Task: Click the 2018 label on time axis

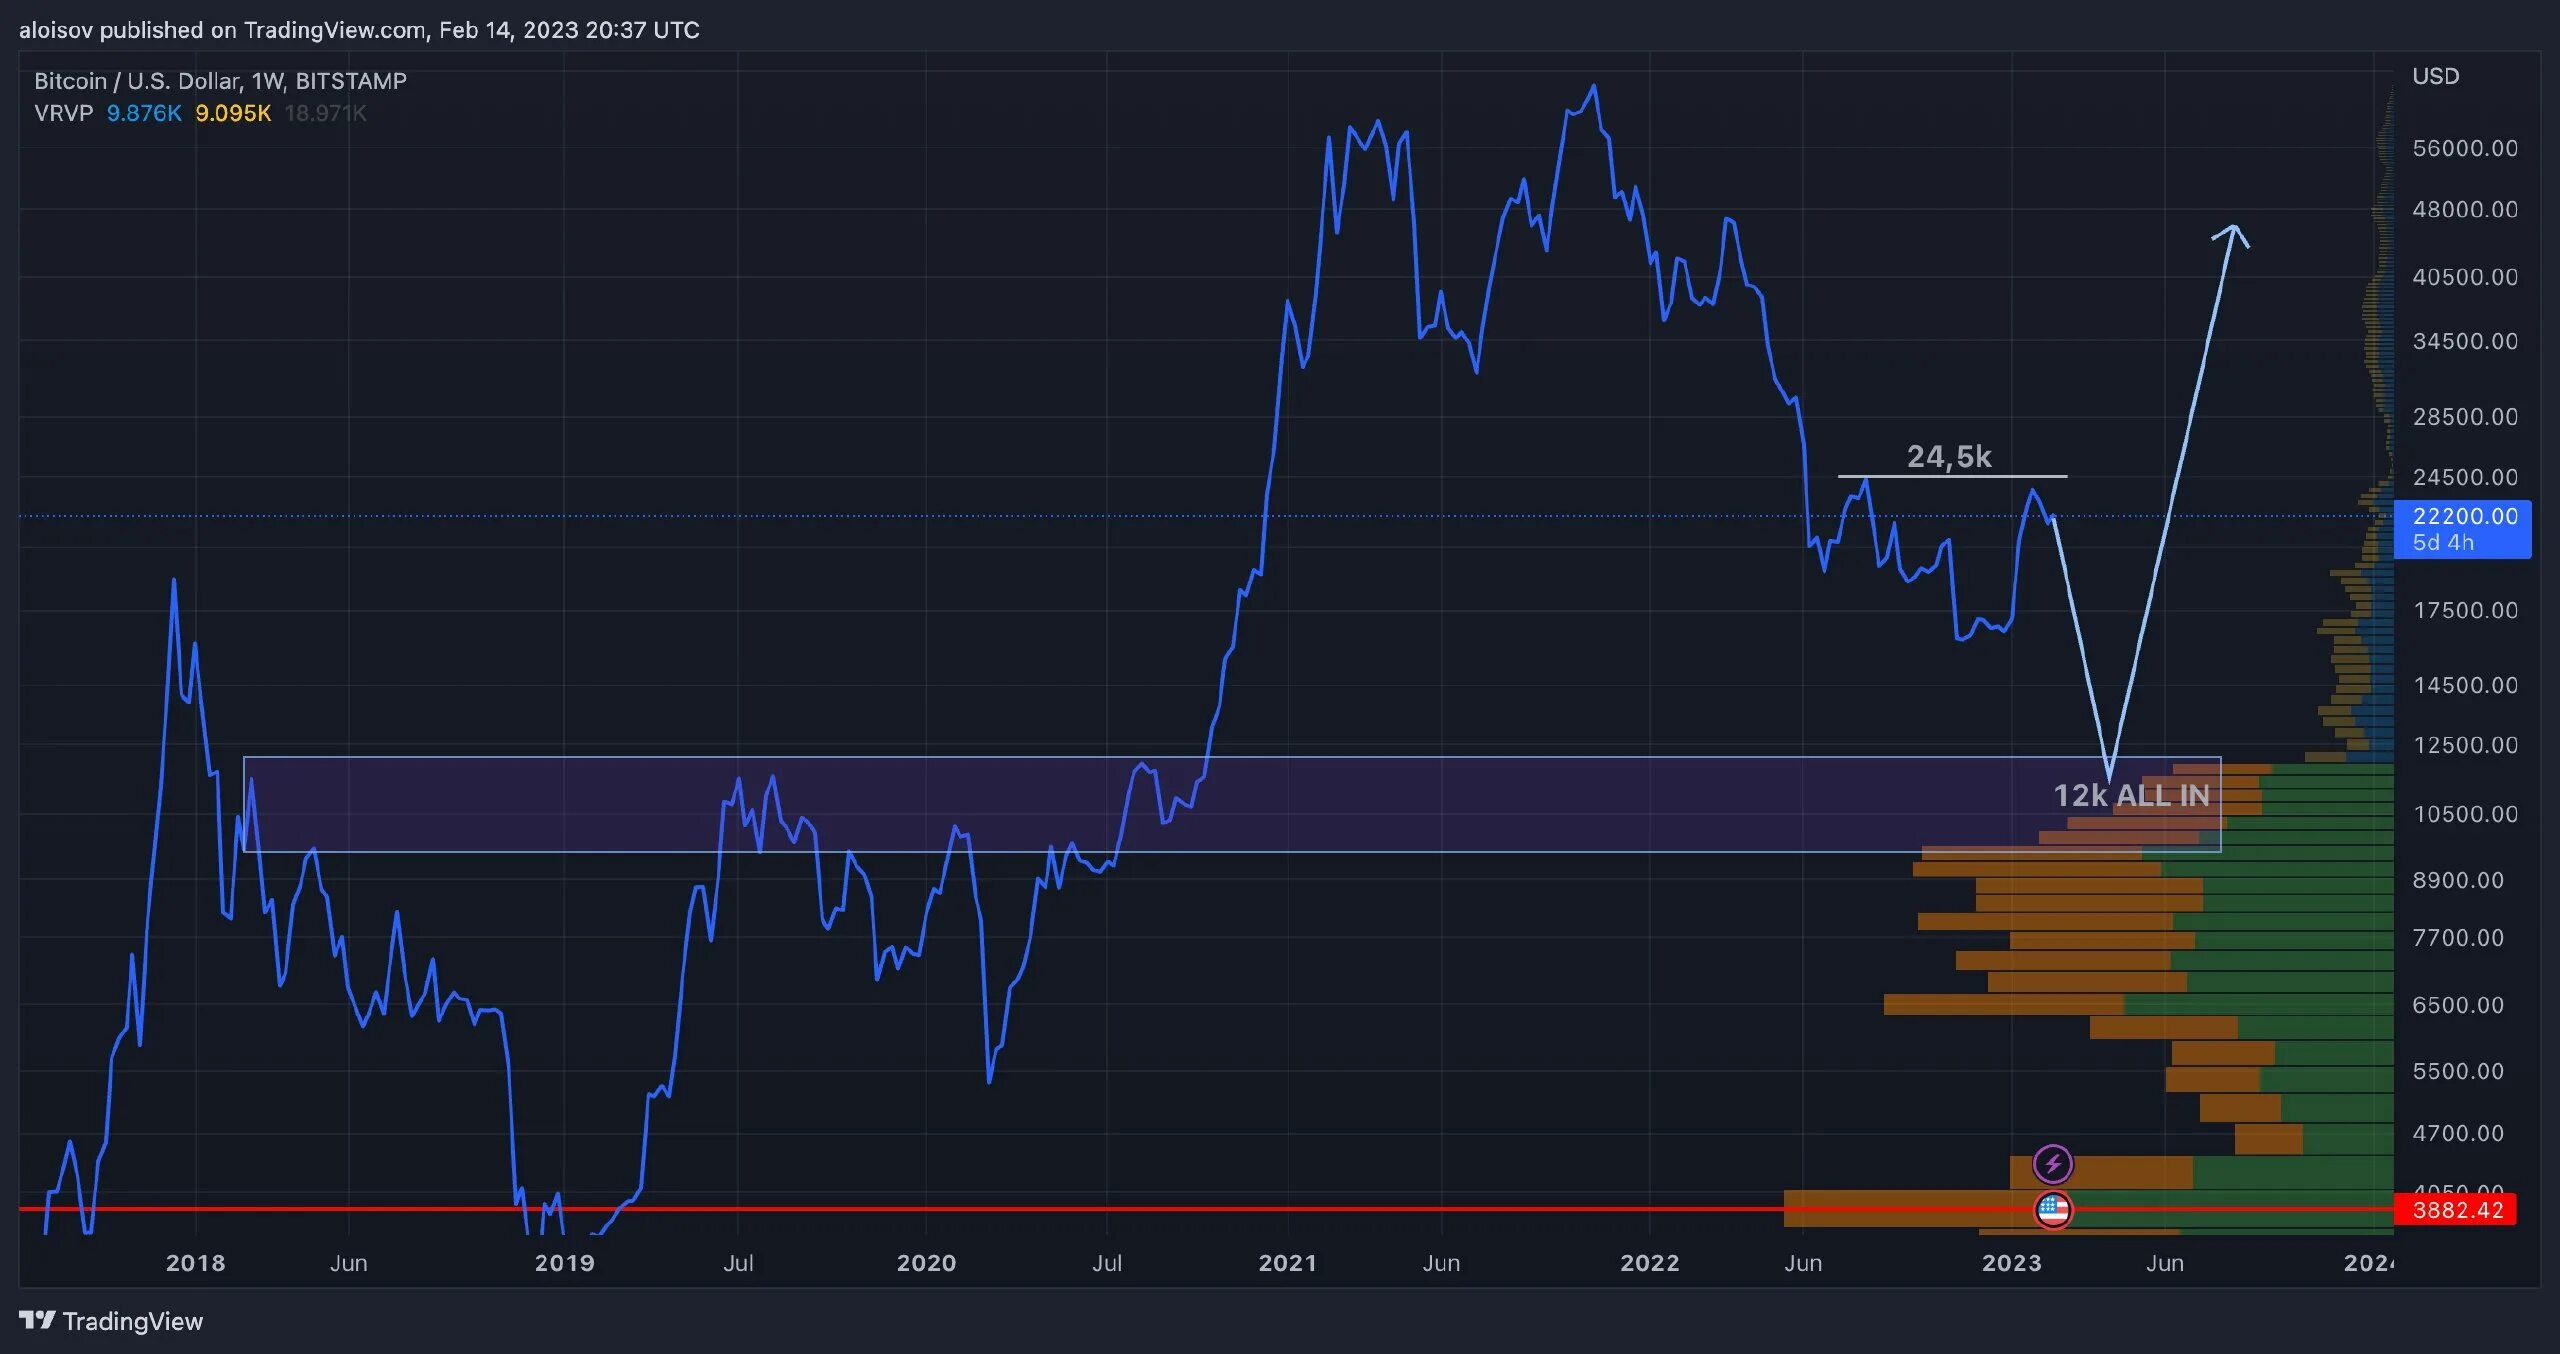Action: click(x=195, y=1262)
